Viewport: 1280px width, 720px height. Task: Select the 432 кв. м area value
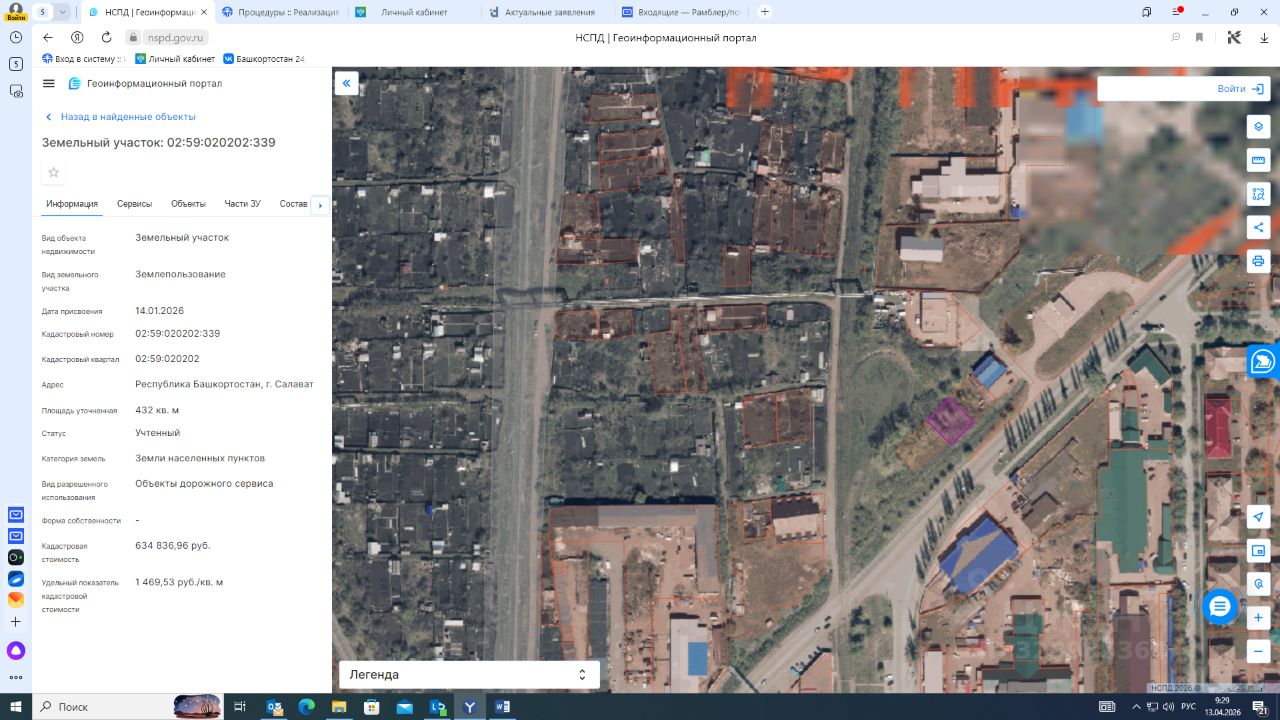click(157, 410)
